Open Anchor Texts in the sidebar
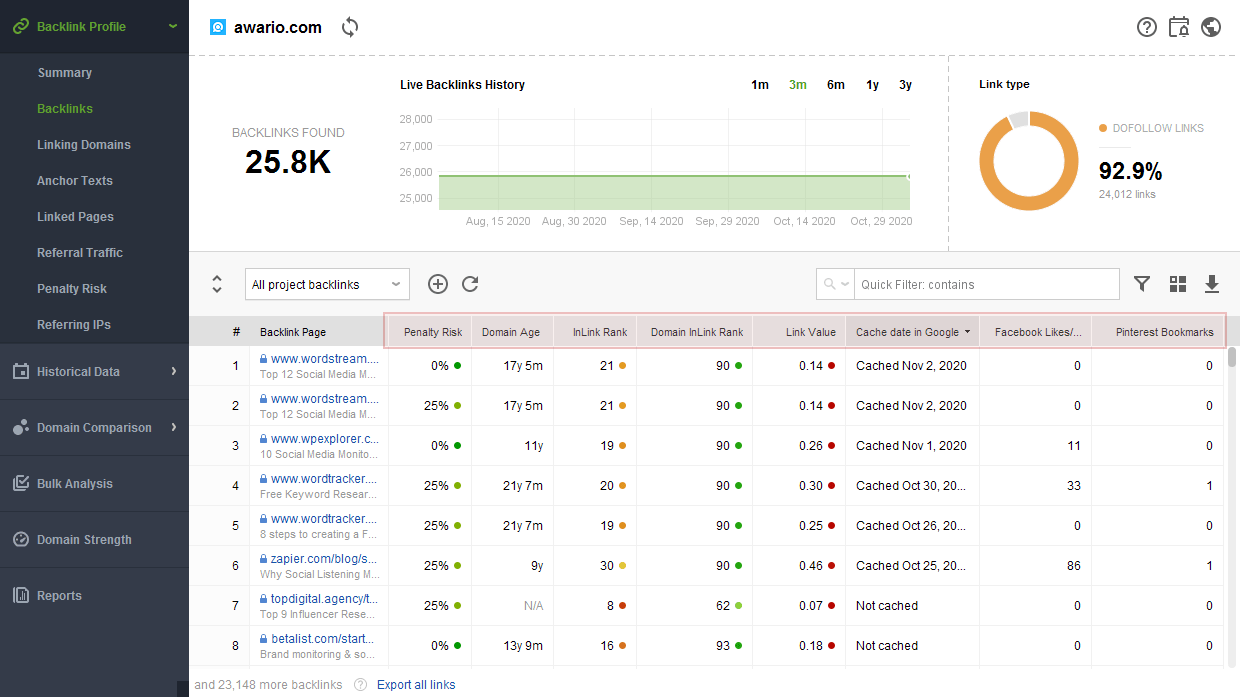 [75, 181]
